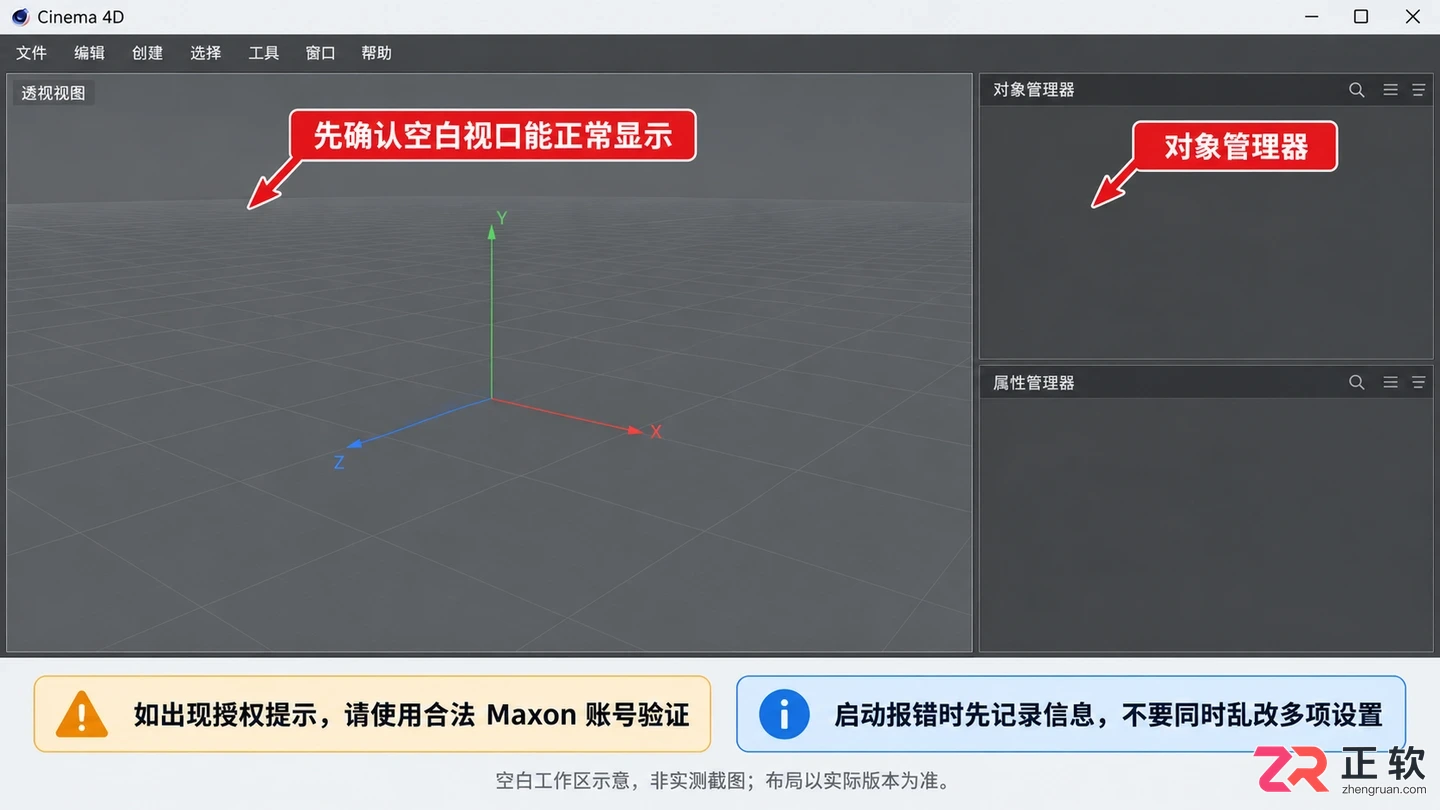
Task: Open the 选择 menu
Action: point(205,53)
